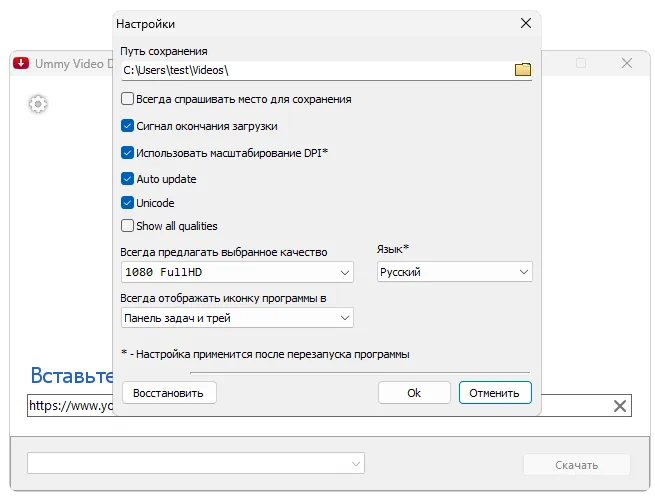
Task: Confirm settings with Ok button
Action: point(414,393)
